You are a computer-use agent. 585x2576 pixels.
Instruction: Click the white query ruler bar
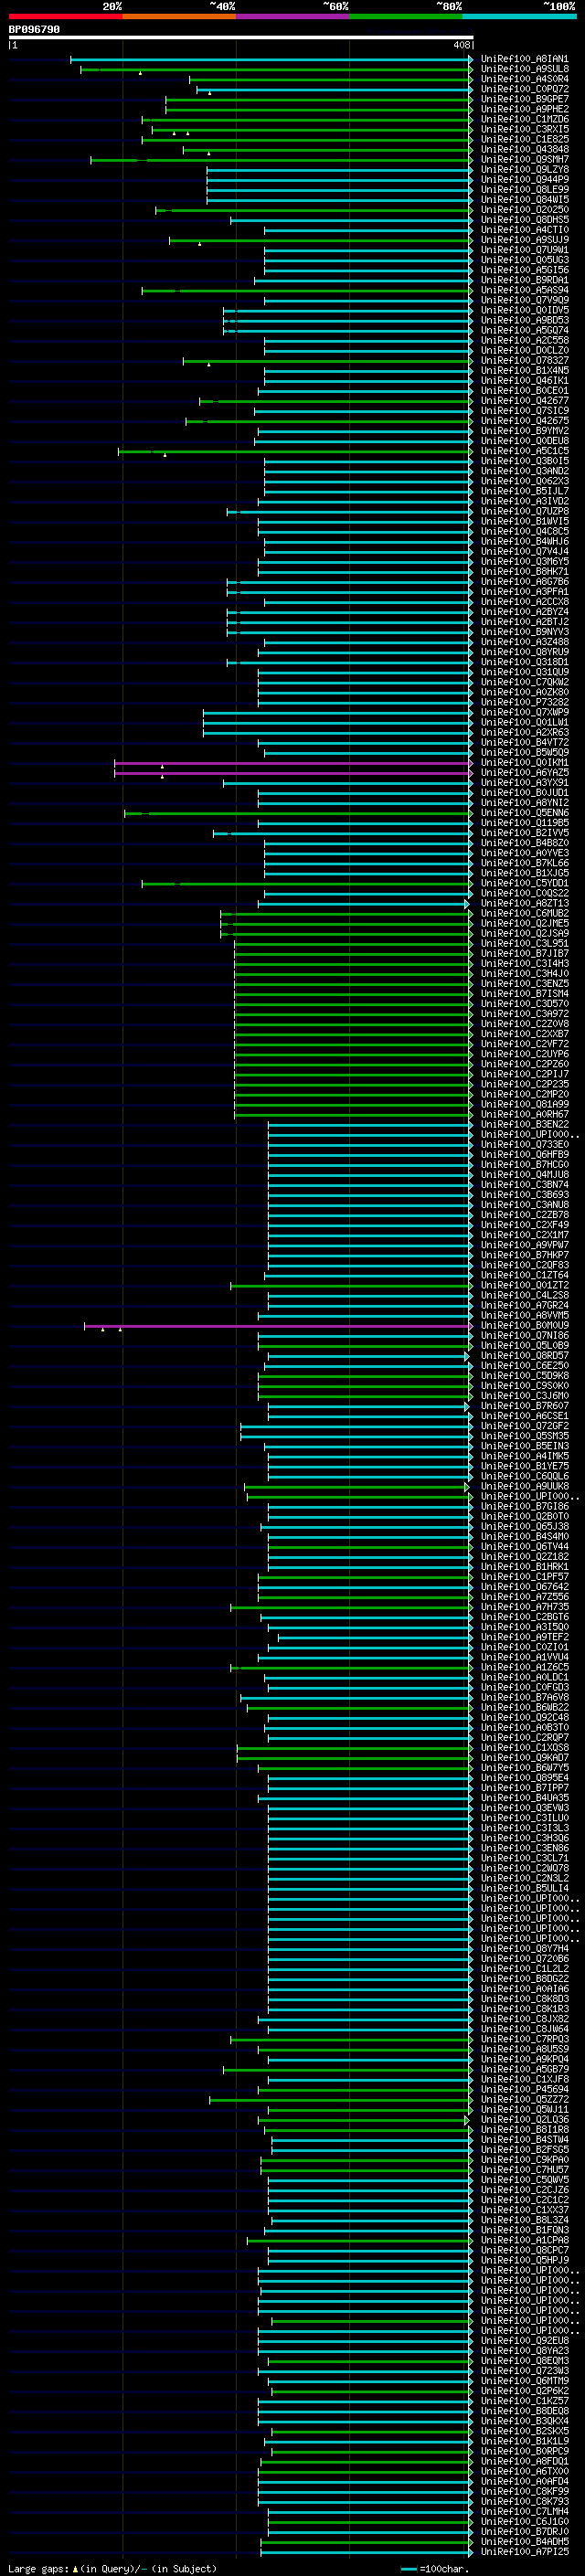[241, 37]
